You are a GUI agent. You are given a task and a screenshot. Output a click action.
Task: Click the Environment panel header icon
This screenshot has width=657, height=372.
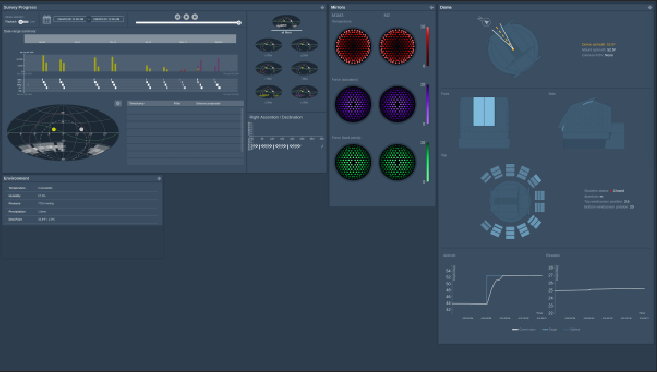pyautogui.click(x=159, y=178)
